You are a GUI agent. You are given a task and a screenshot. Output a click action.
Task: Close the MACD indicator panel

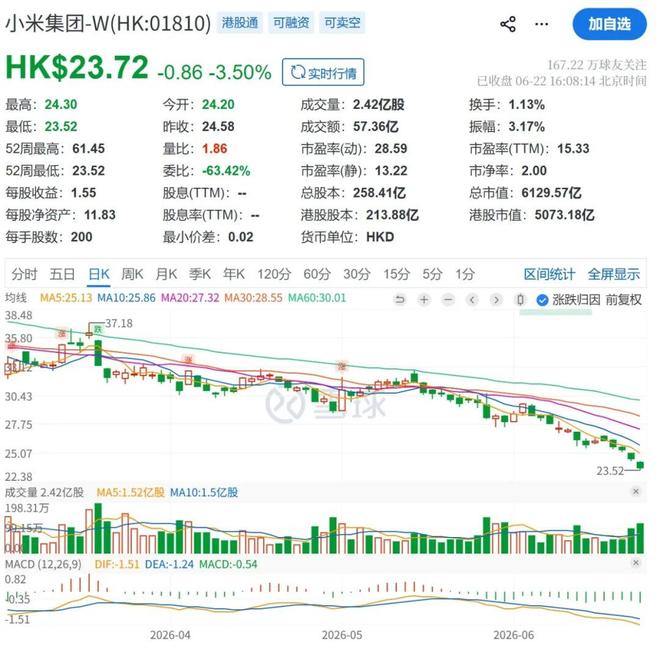click(636, 563)
